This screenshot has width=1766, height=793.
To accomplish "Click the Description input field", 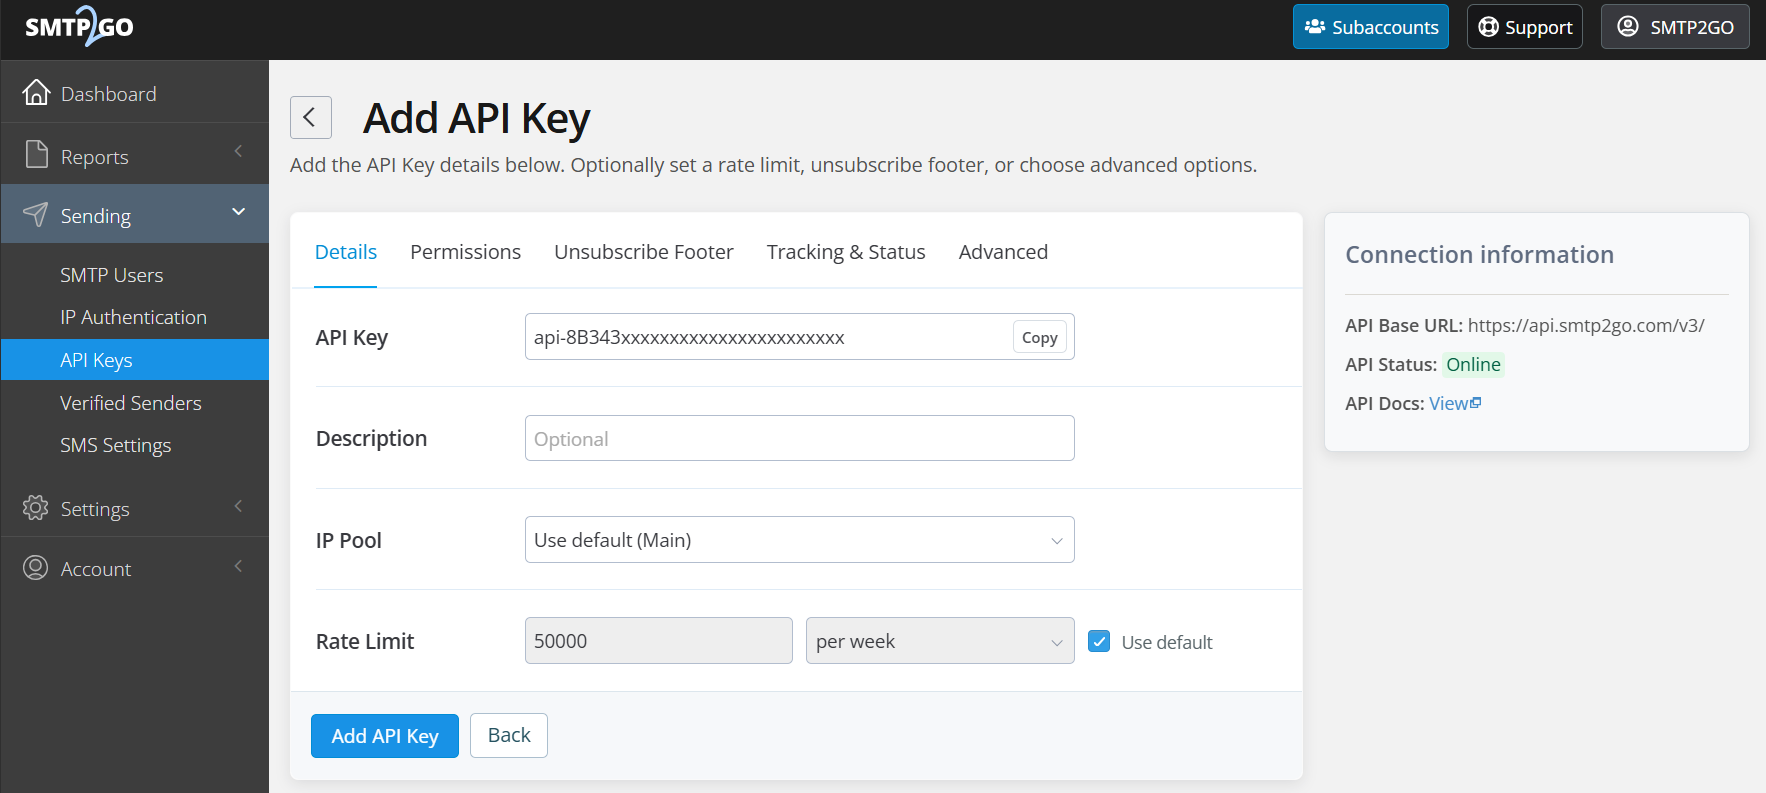I will 799,438.
